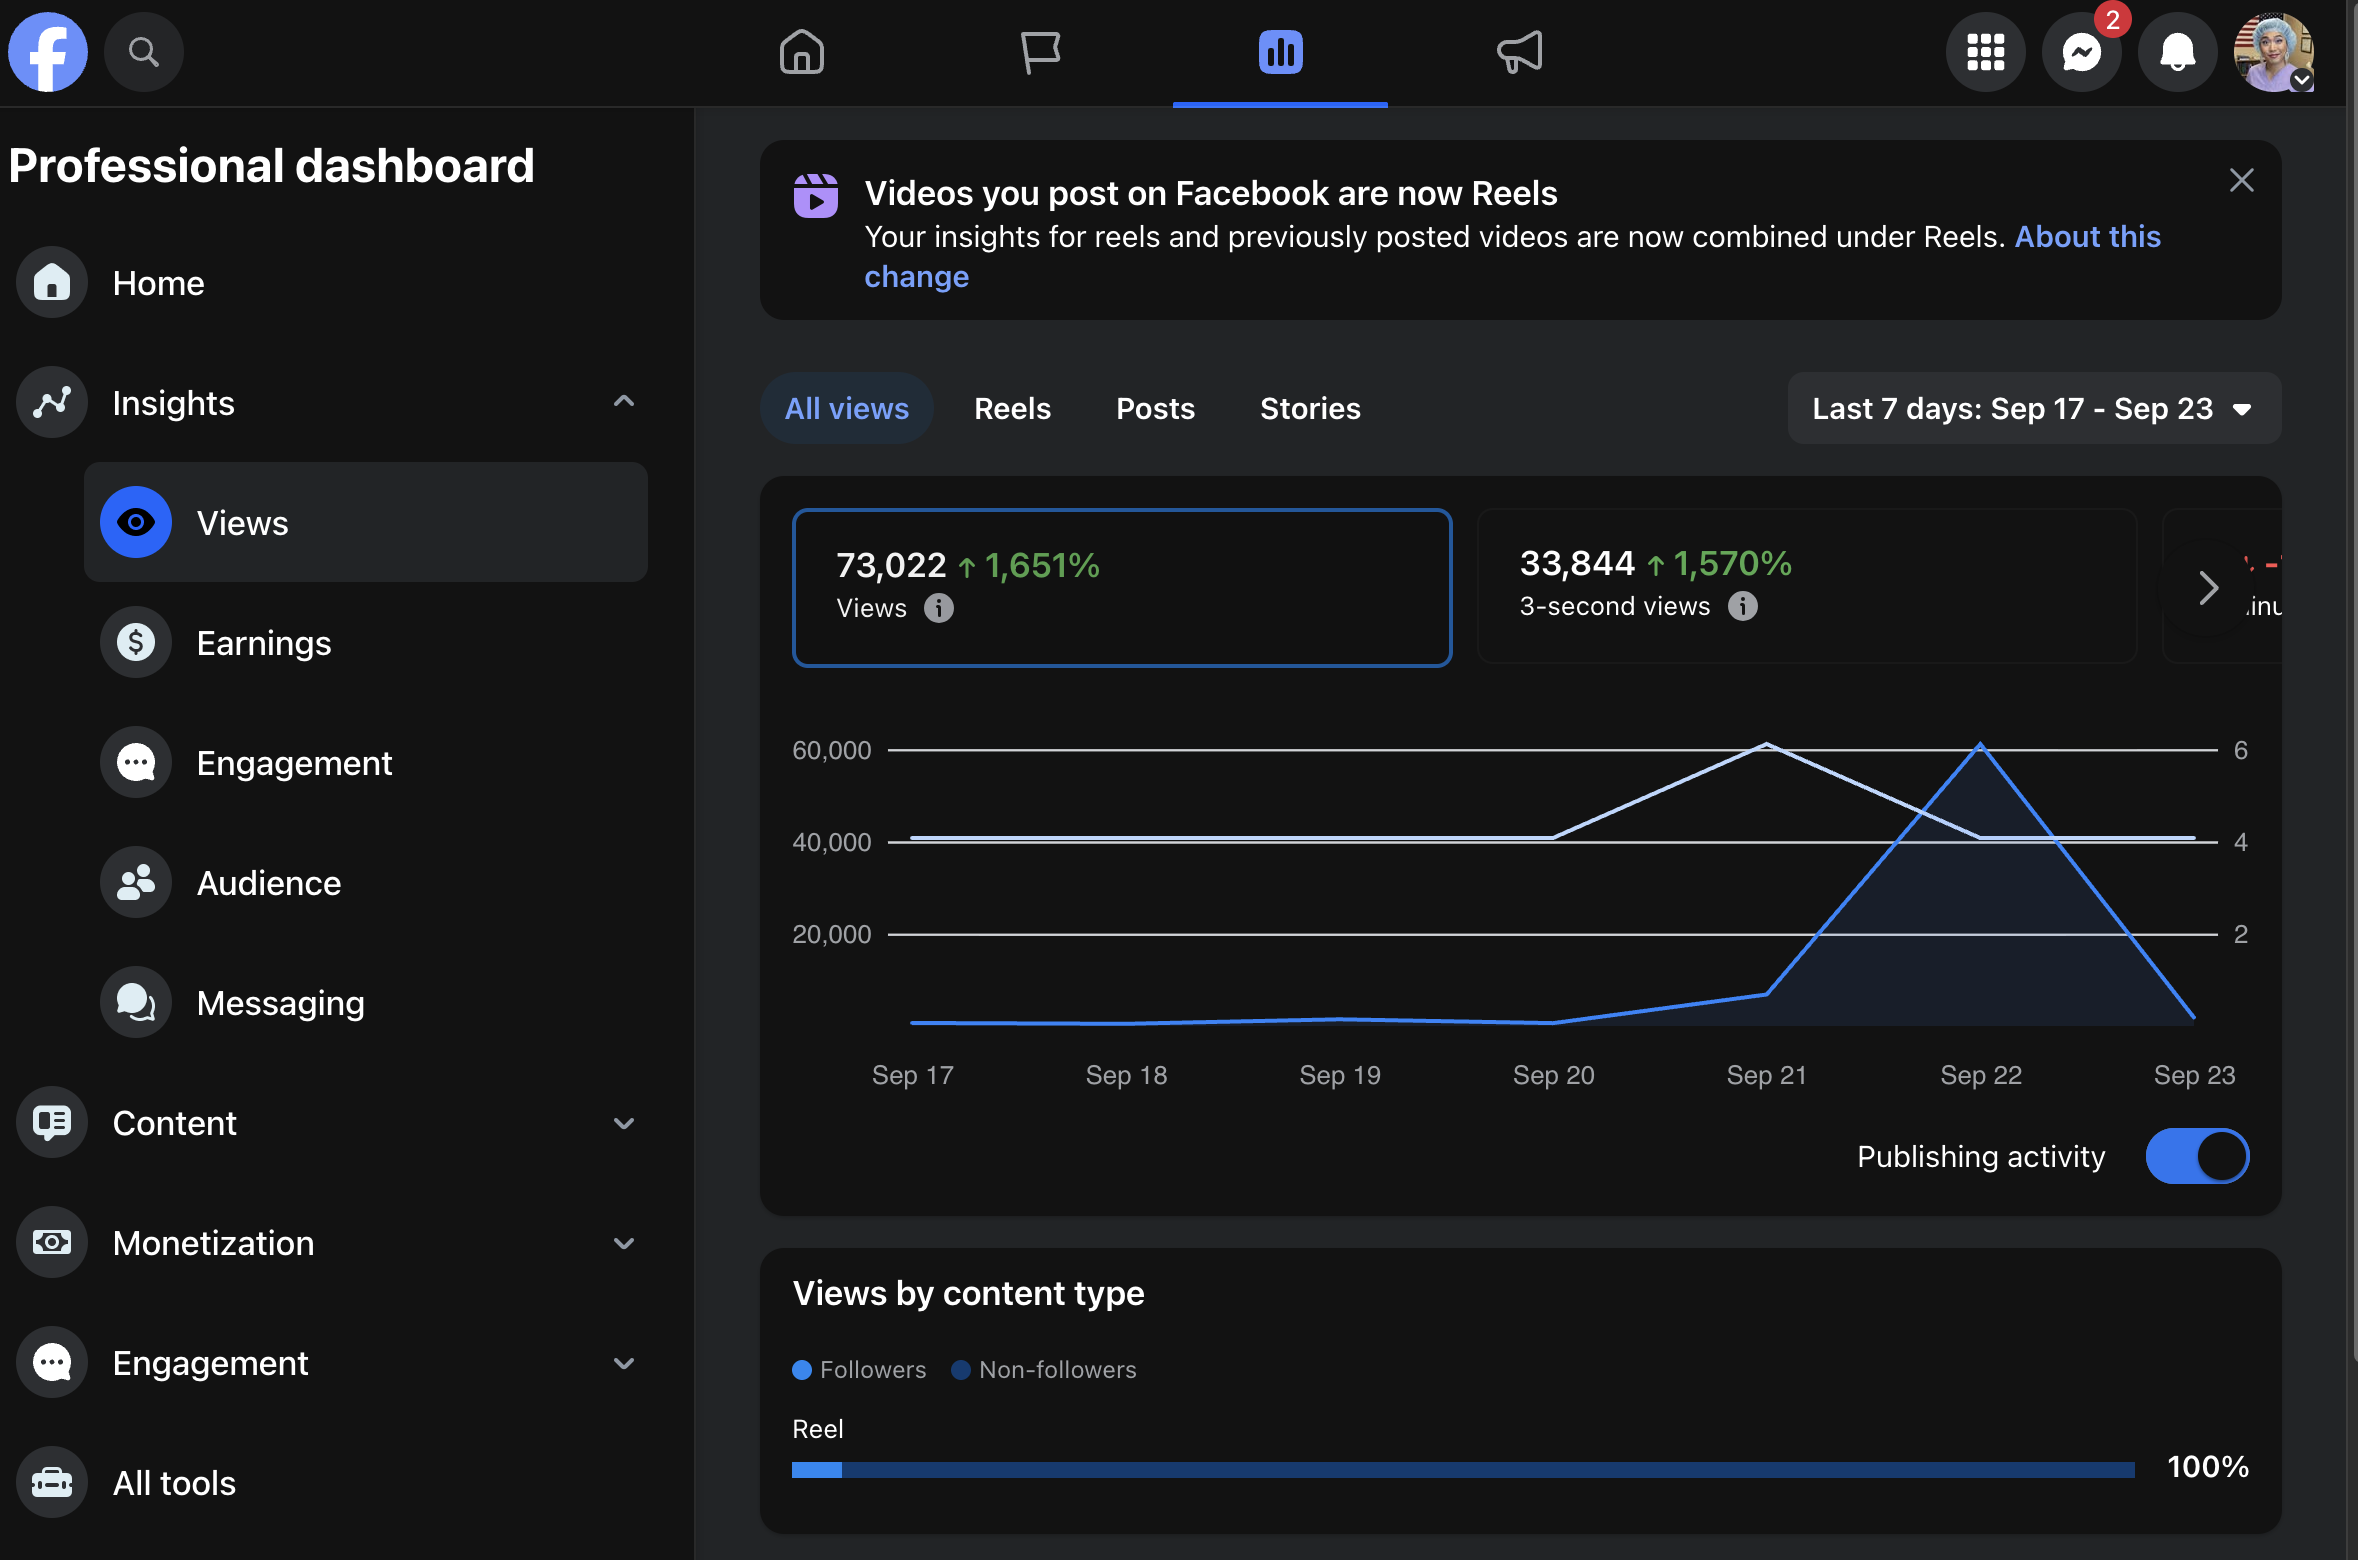This screenshot has height=1560, width=2358.
Task: Dismiss the Reels announcement banner
Action: tap(2241, 180)
